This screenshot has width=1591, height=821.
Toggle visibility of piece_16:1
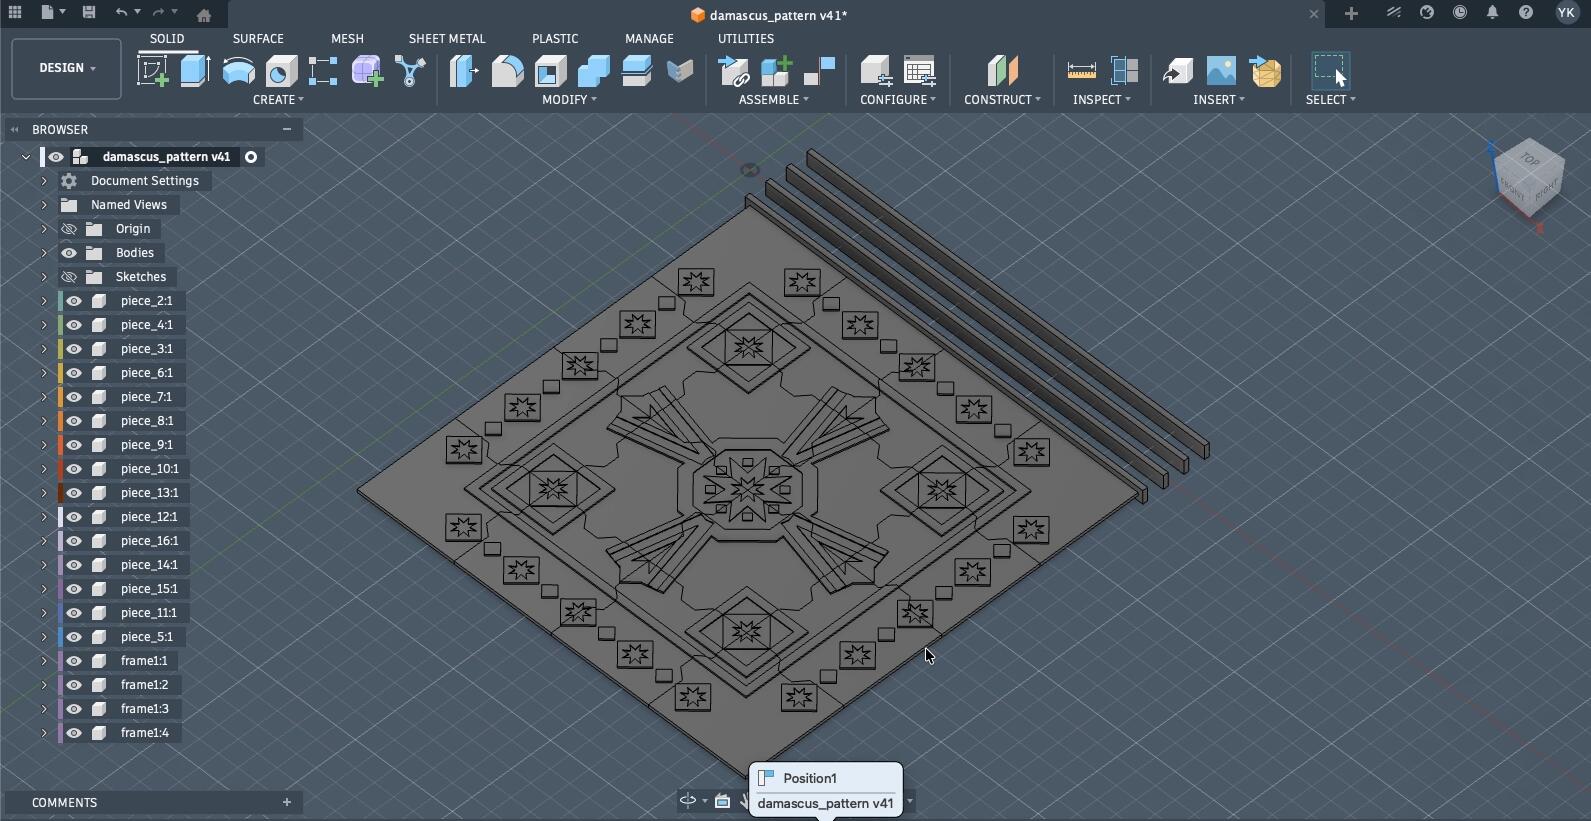click(74, 541)
